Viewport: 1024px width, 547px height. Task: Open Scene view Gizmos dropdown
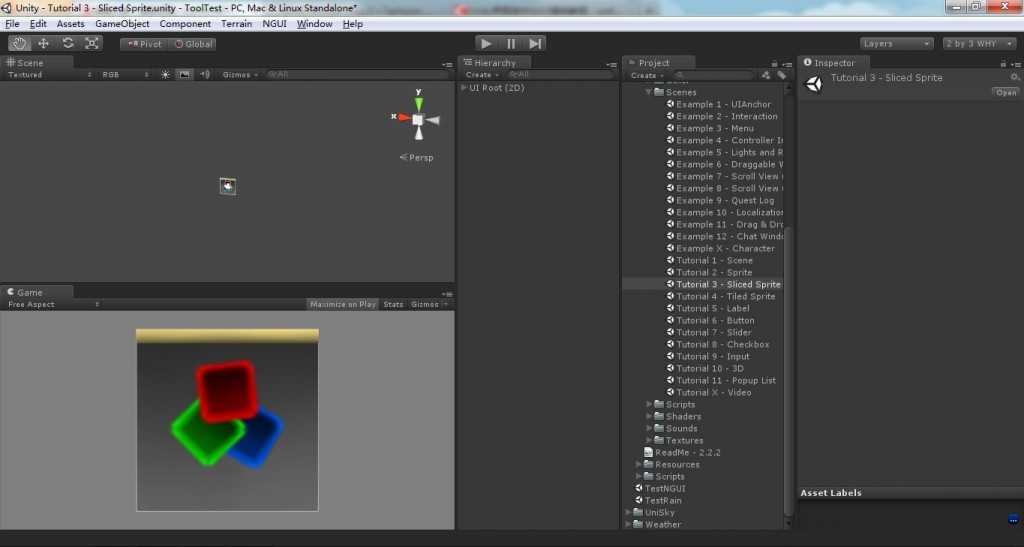coord(240,75)
